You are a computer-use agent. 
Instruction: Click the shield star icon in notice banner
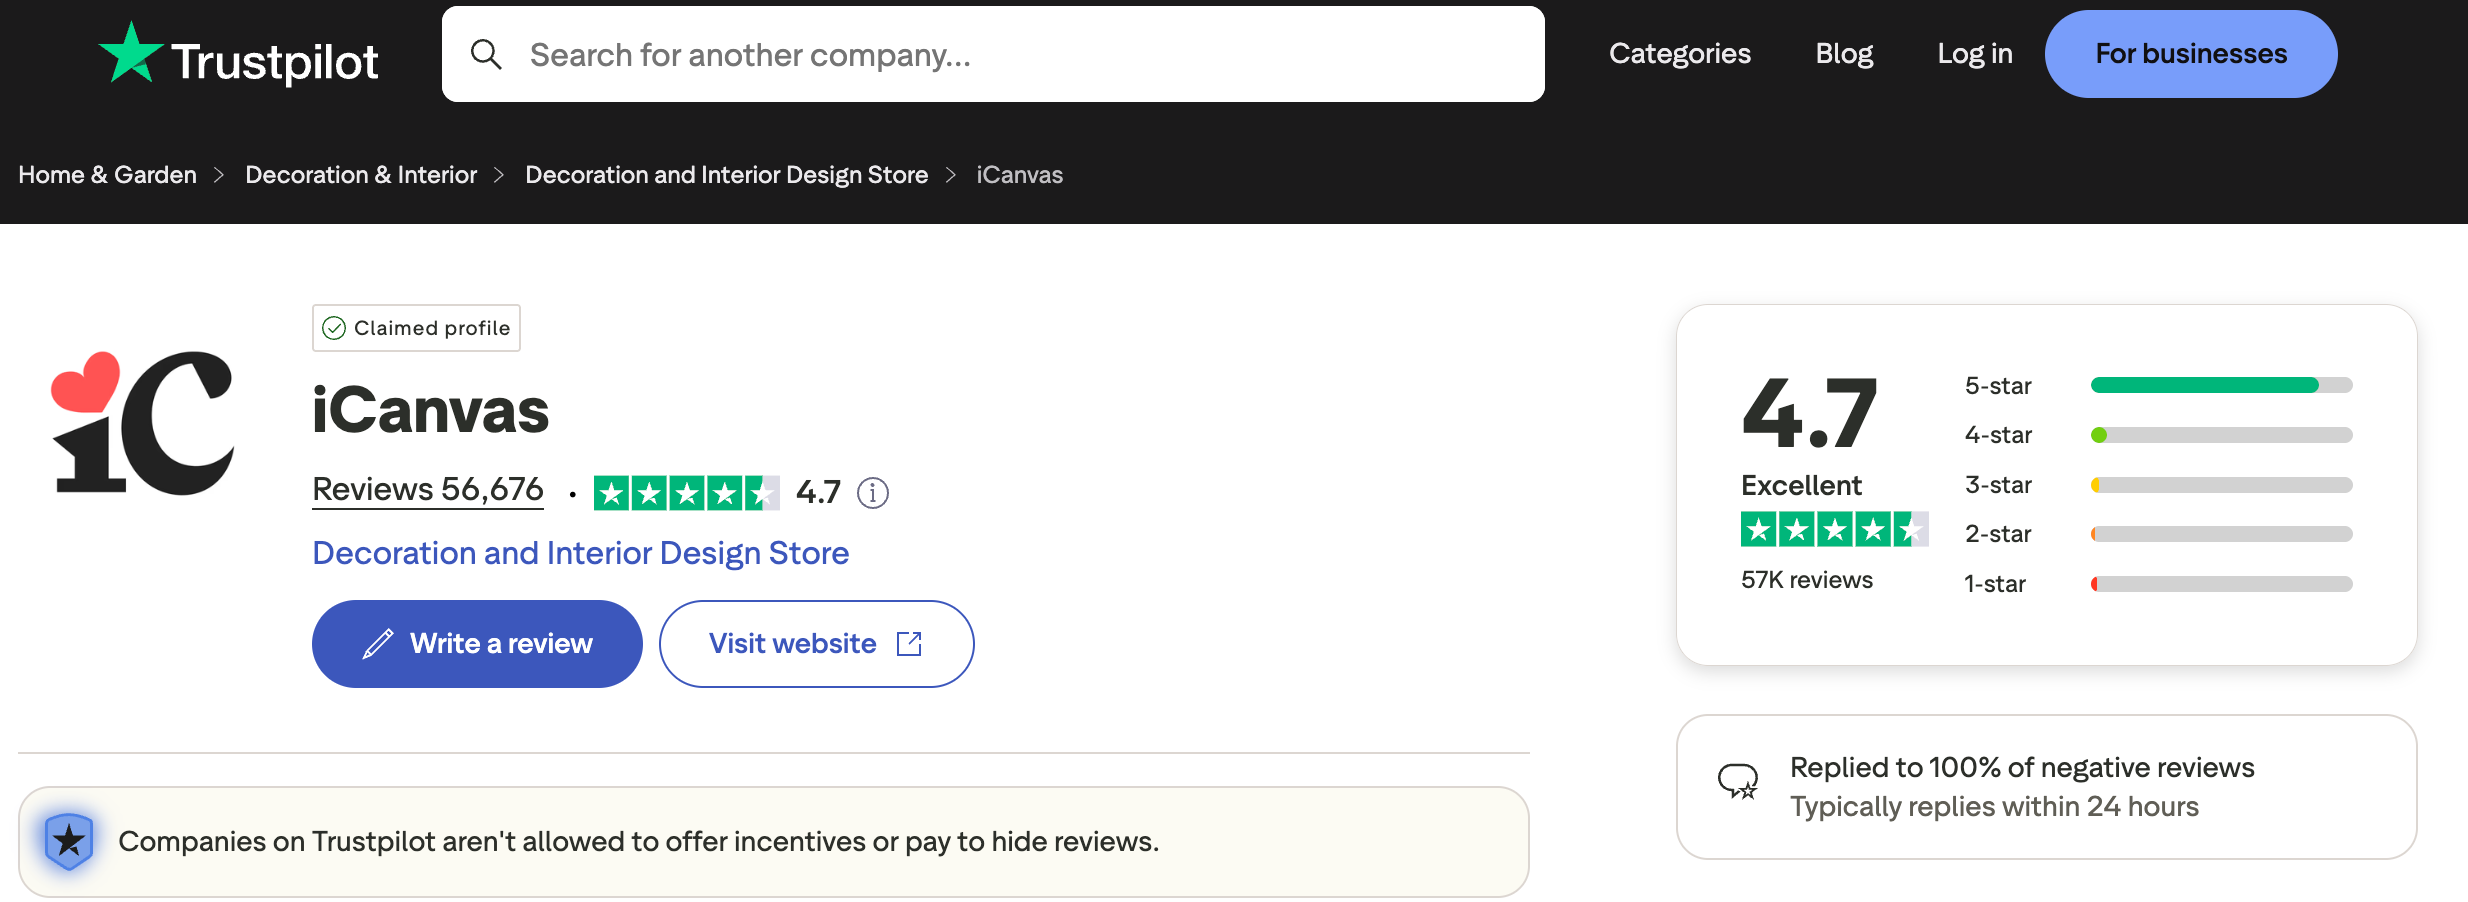click(69, 841)
